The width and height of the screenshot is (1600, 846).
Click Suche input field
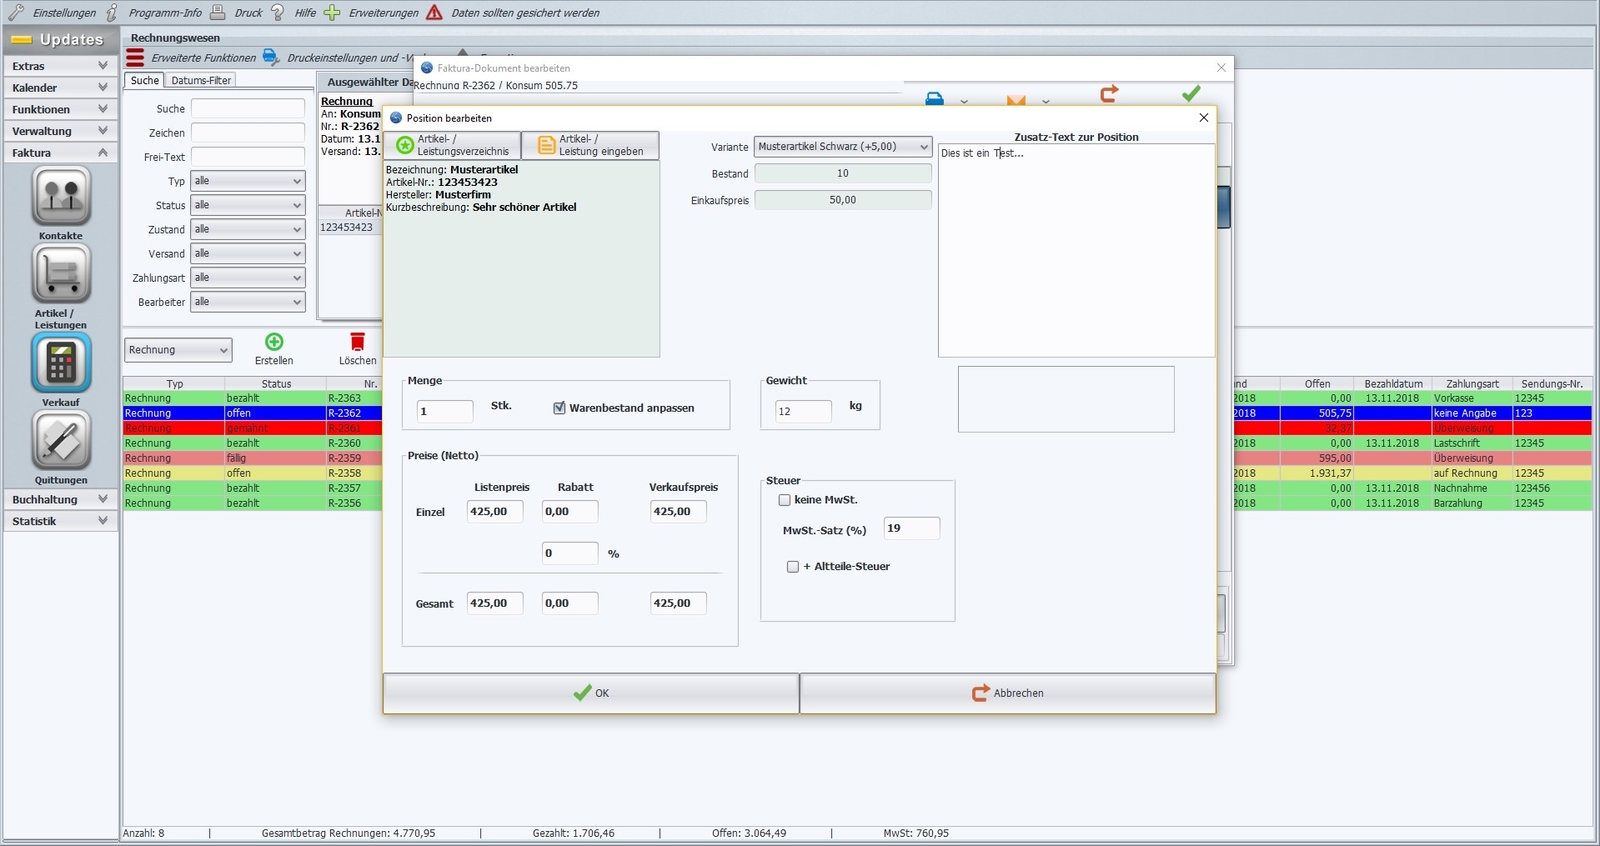248,108
